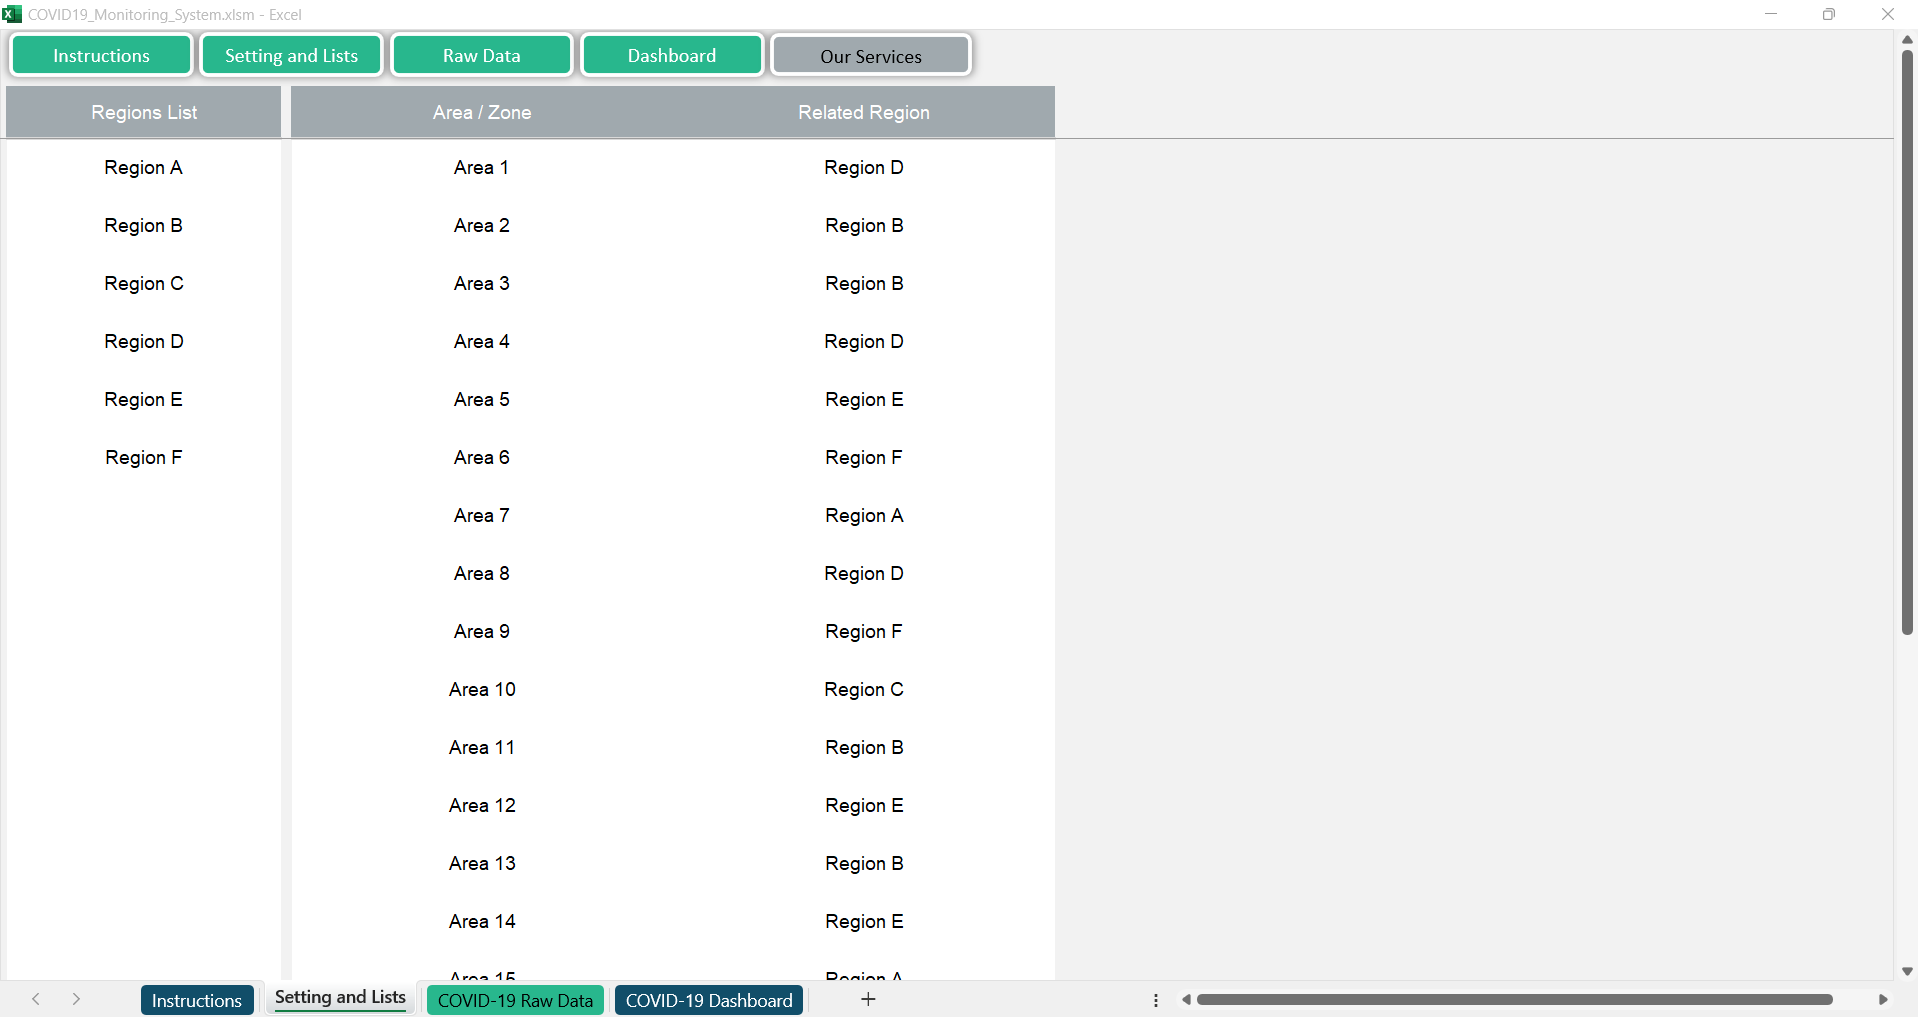Select the Area 10 cell
Screen dimensions: 1918x1017
coord(482,690)
